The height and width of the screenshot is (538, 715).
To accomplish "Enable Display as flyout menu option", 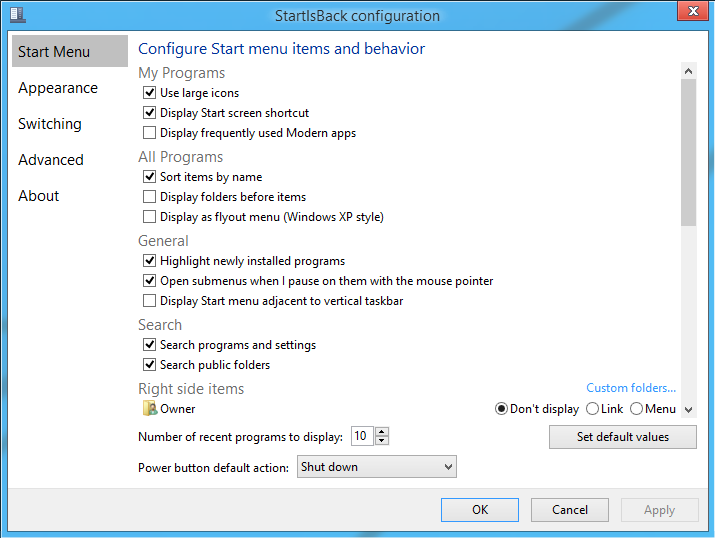I will pos(149,217).
